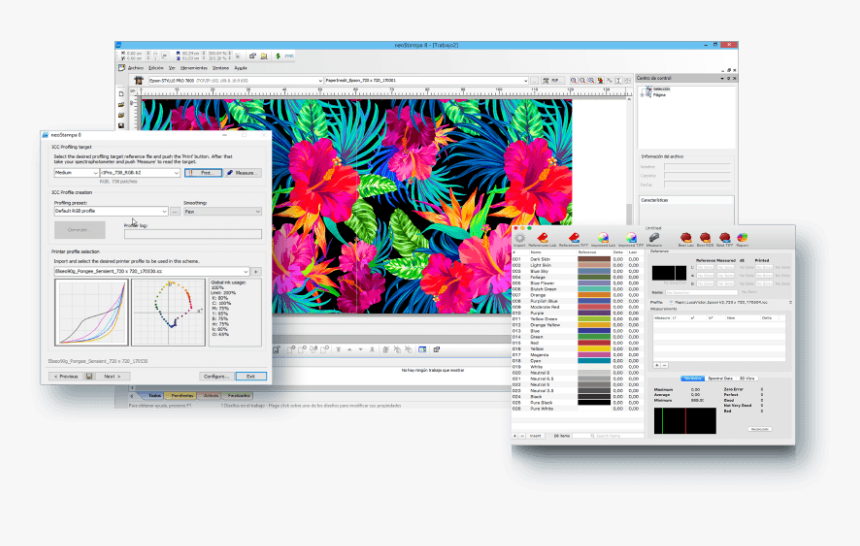Expand the Profiling preset dropdown

tap(110, 212)
